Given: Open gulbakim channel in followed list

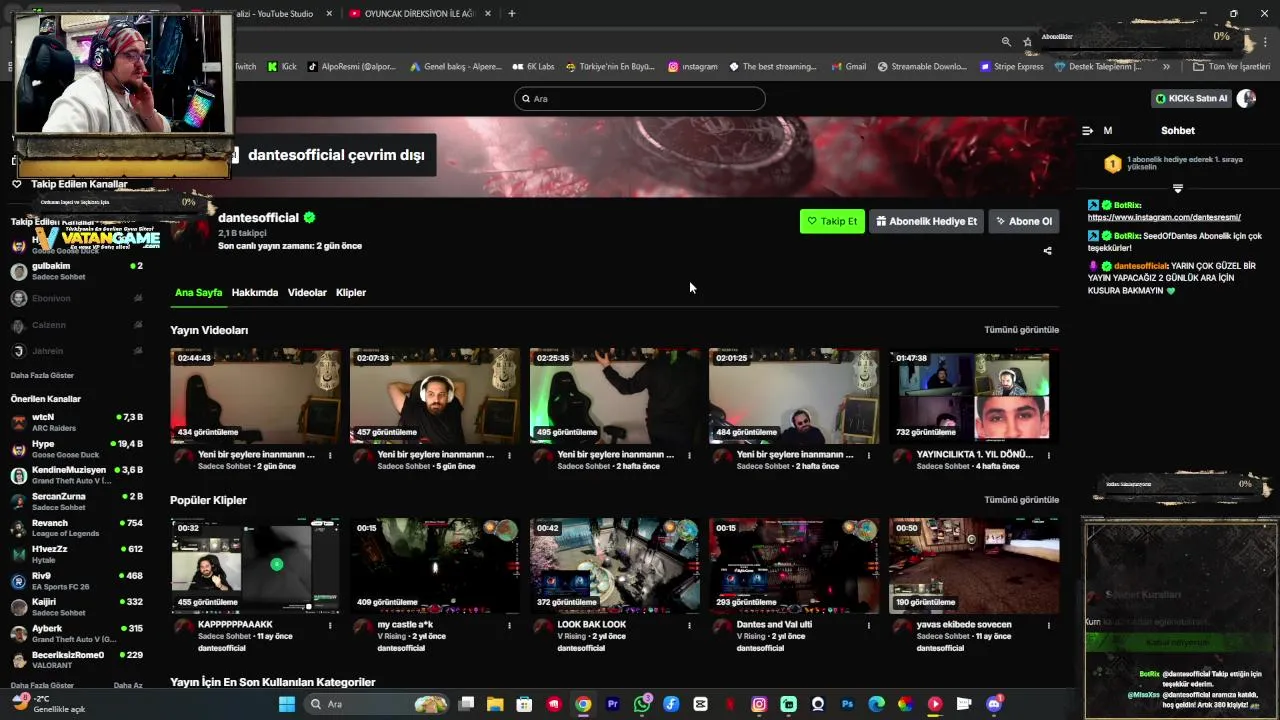Looking at the screenshot, I should coord(77,271).
